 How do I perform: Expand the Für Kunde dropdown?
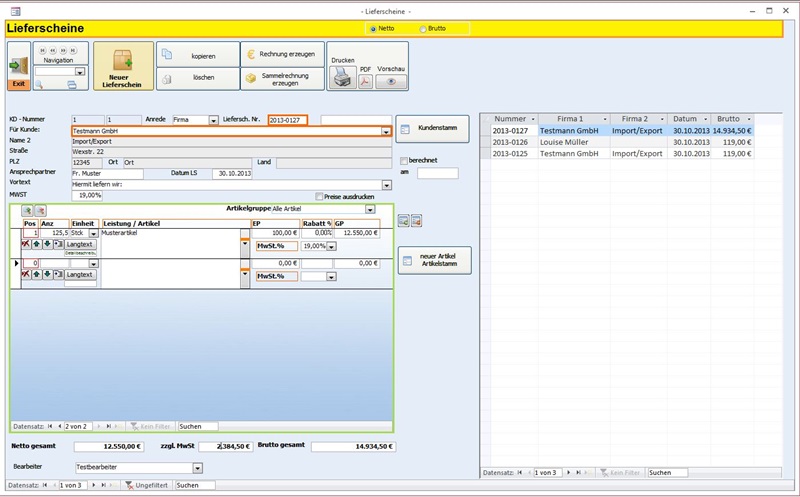pos(386,132)
